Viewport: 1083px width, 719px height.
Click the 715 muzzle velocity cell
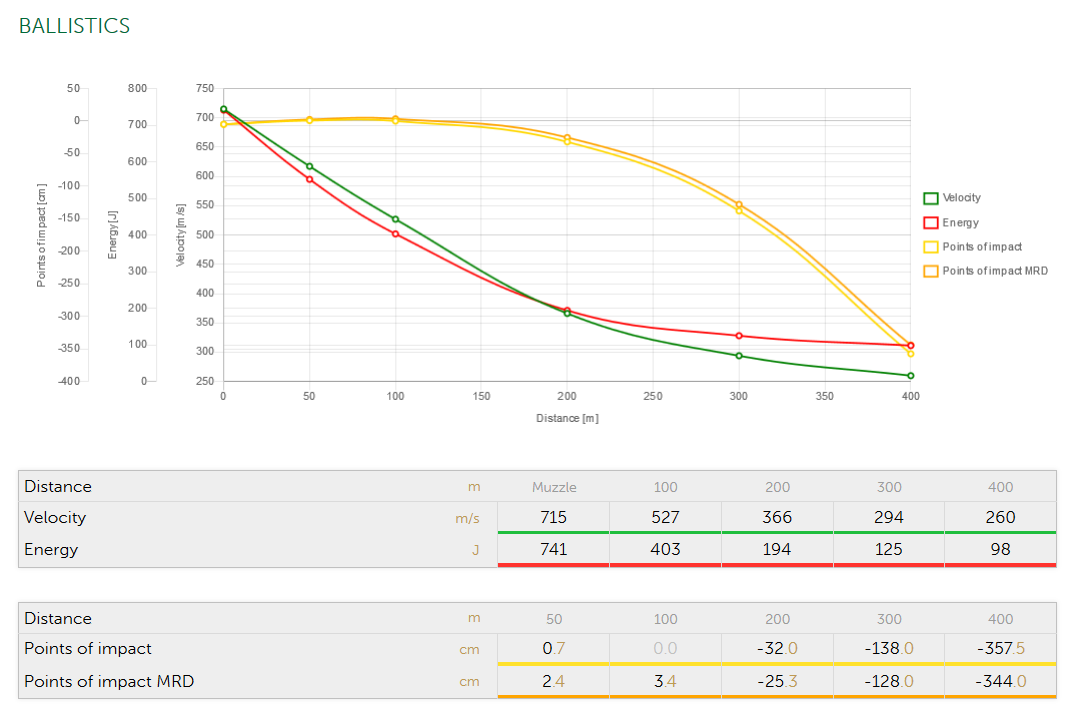pyautogui.click(x=553, y=517)
